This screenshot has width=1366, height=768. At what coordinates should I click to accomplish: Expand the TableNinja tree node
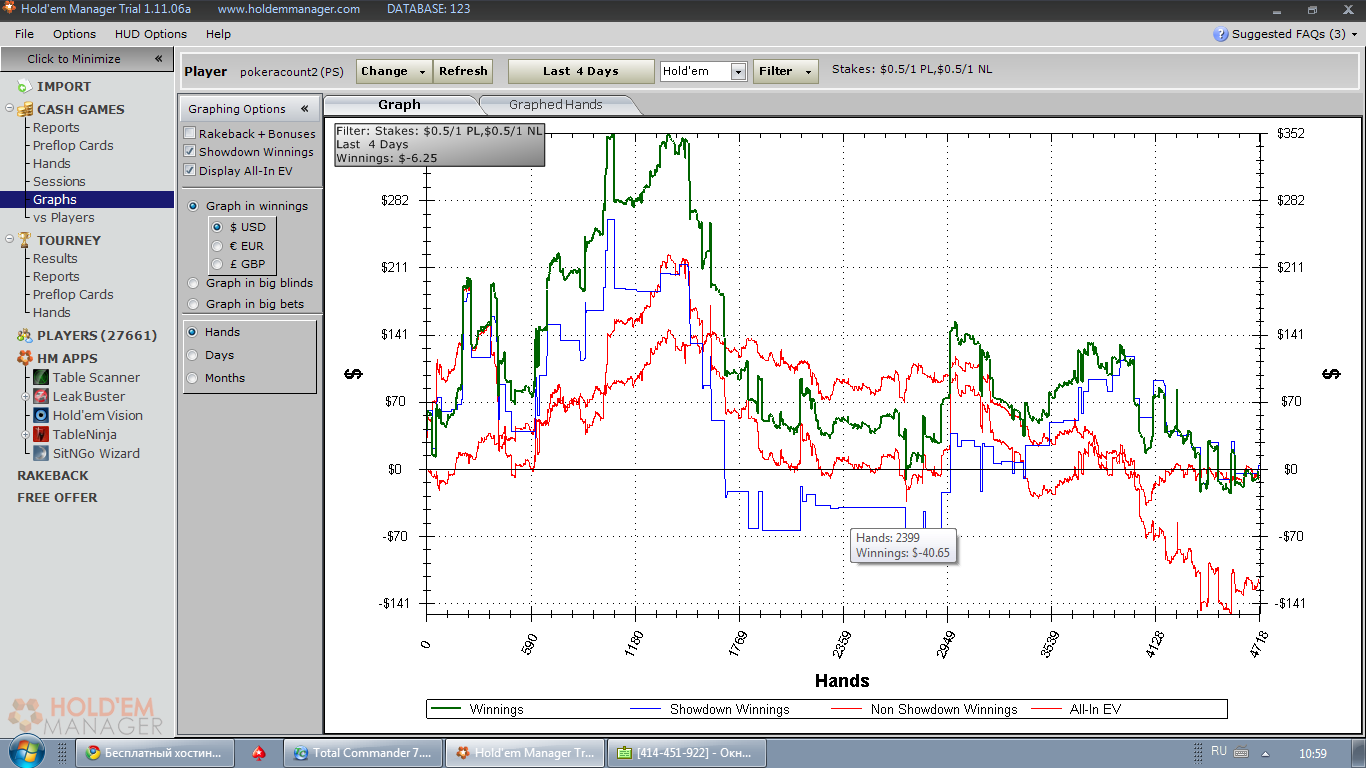point(27,434)
